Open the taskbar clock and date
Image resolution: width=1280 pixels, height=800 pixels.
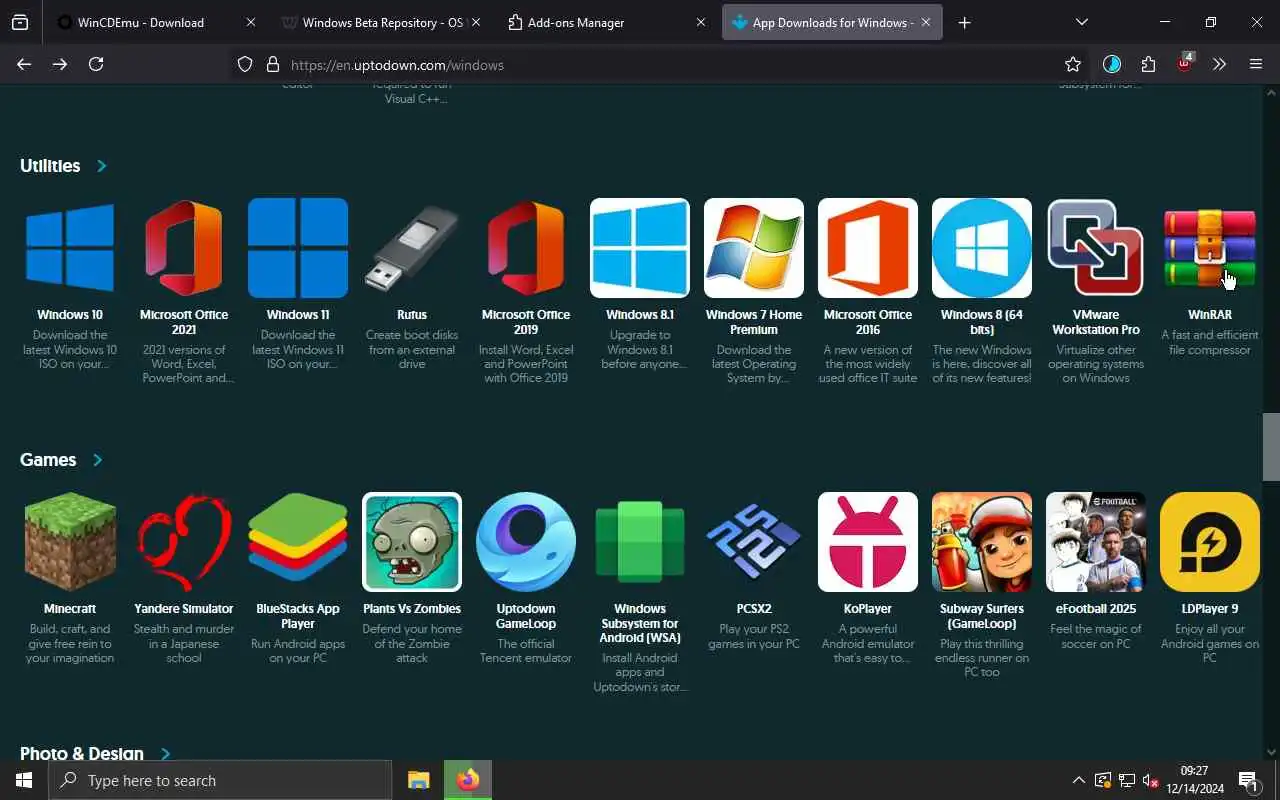pos(1195,780)
